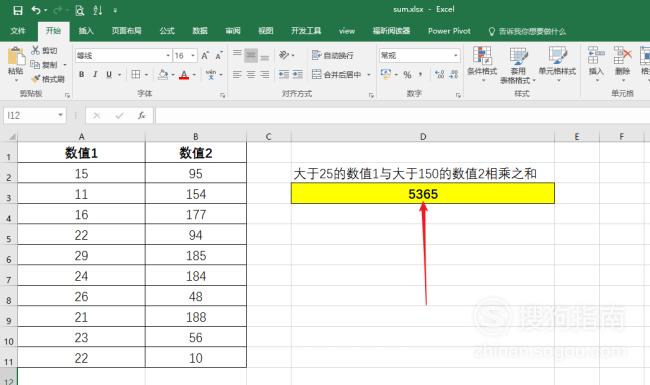This screenshot has width=650, height=385.
Task: Click the middle align icon
Action: (x=251, y=55)
